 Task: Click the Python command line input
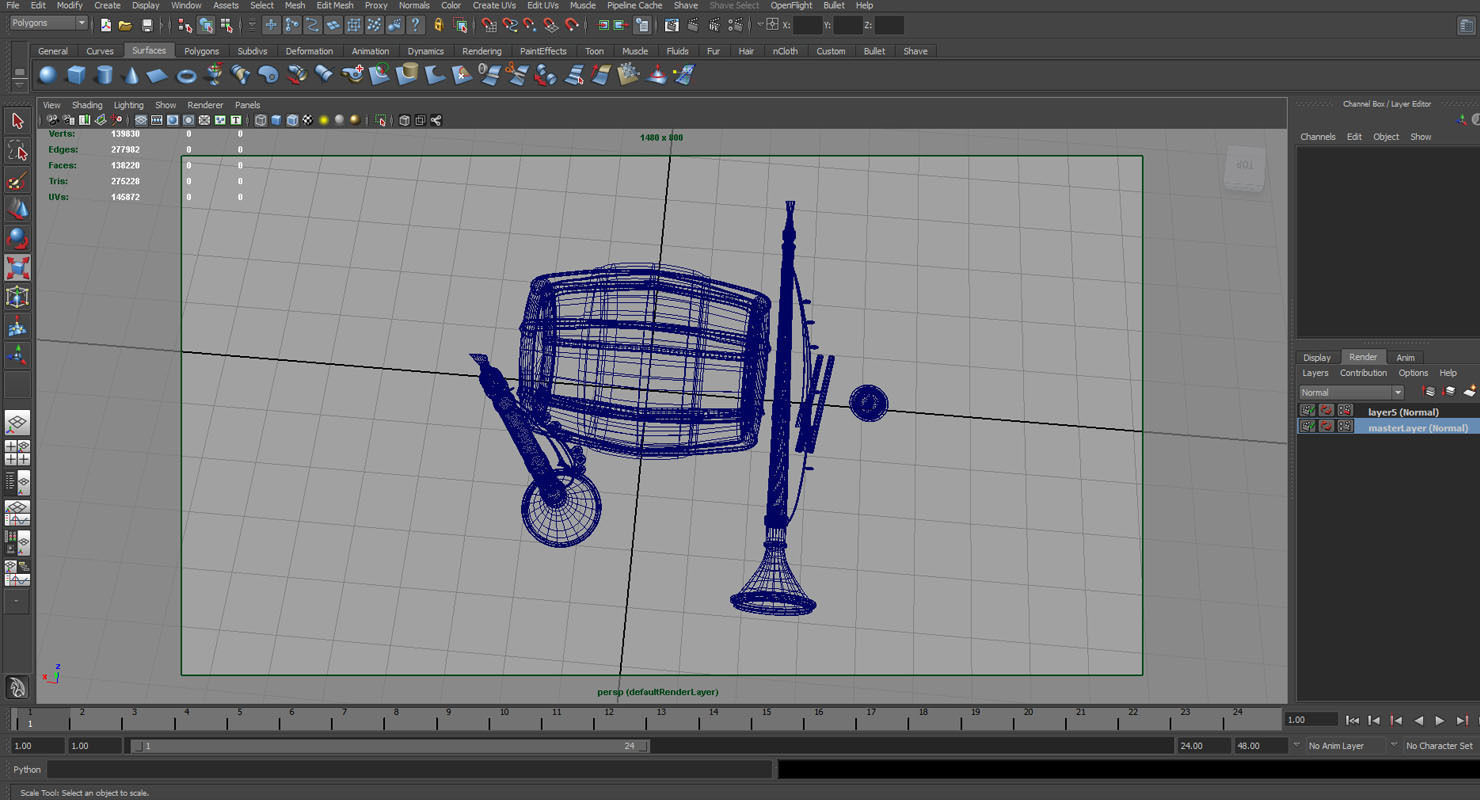[x=409, y=769]
